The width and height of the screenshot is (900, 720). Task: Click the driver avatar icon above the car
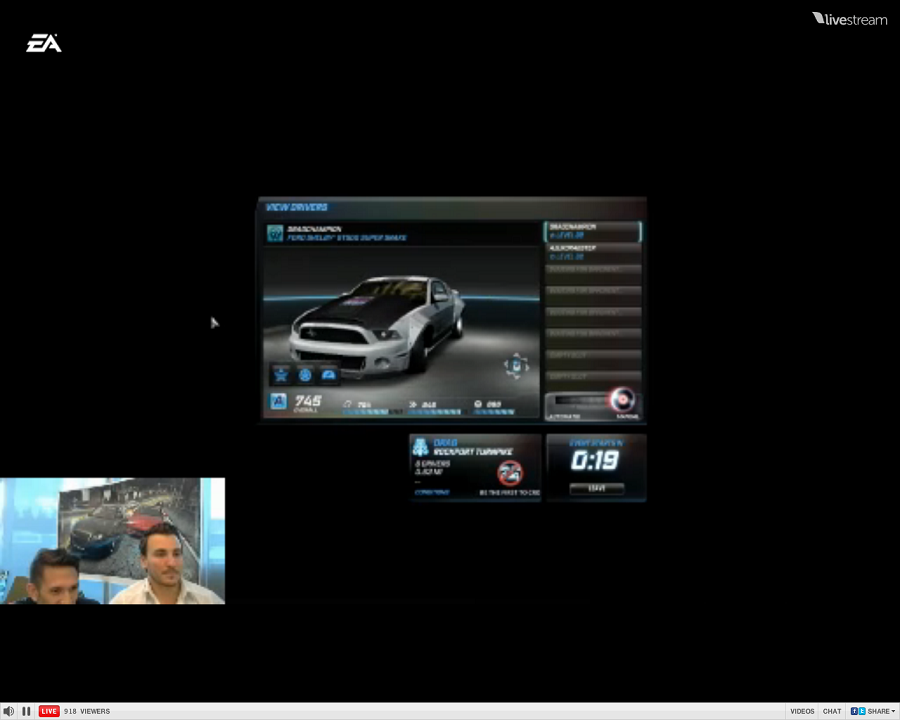tap(276, 233)
